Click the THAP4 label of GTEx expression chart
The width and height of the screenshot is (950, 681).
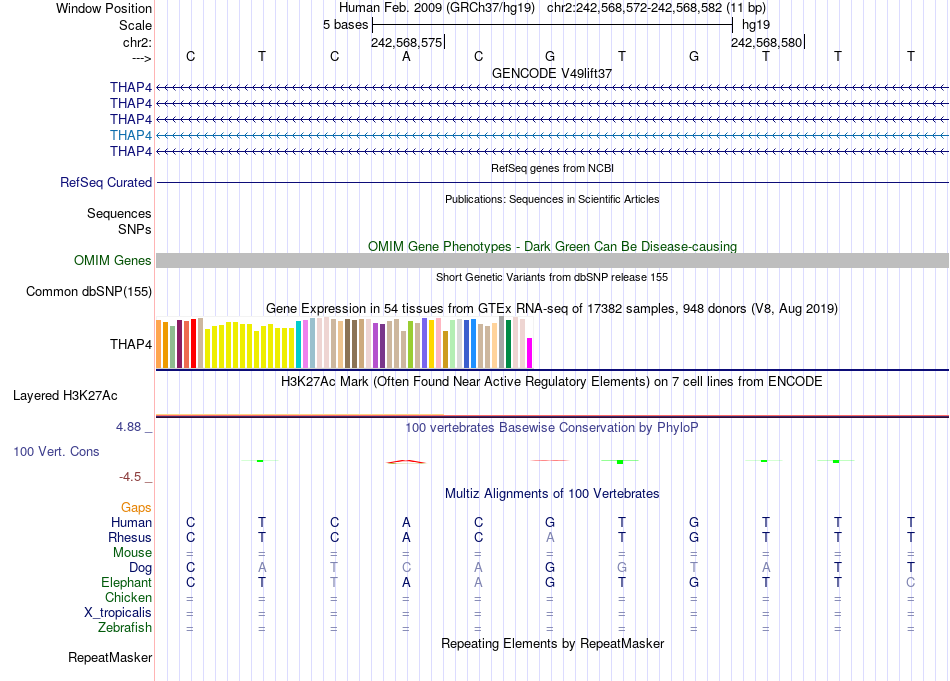point(130,344)
